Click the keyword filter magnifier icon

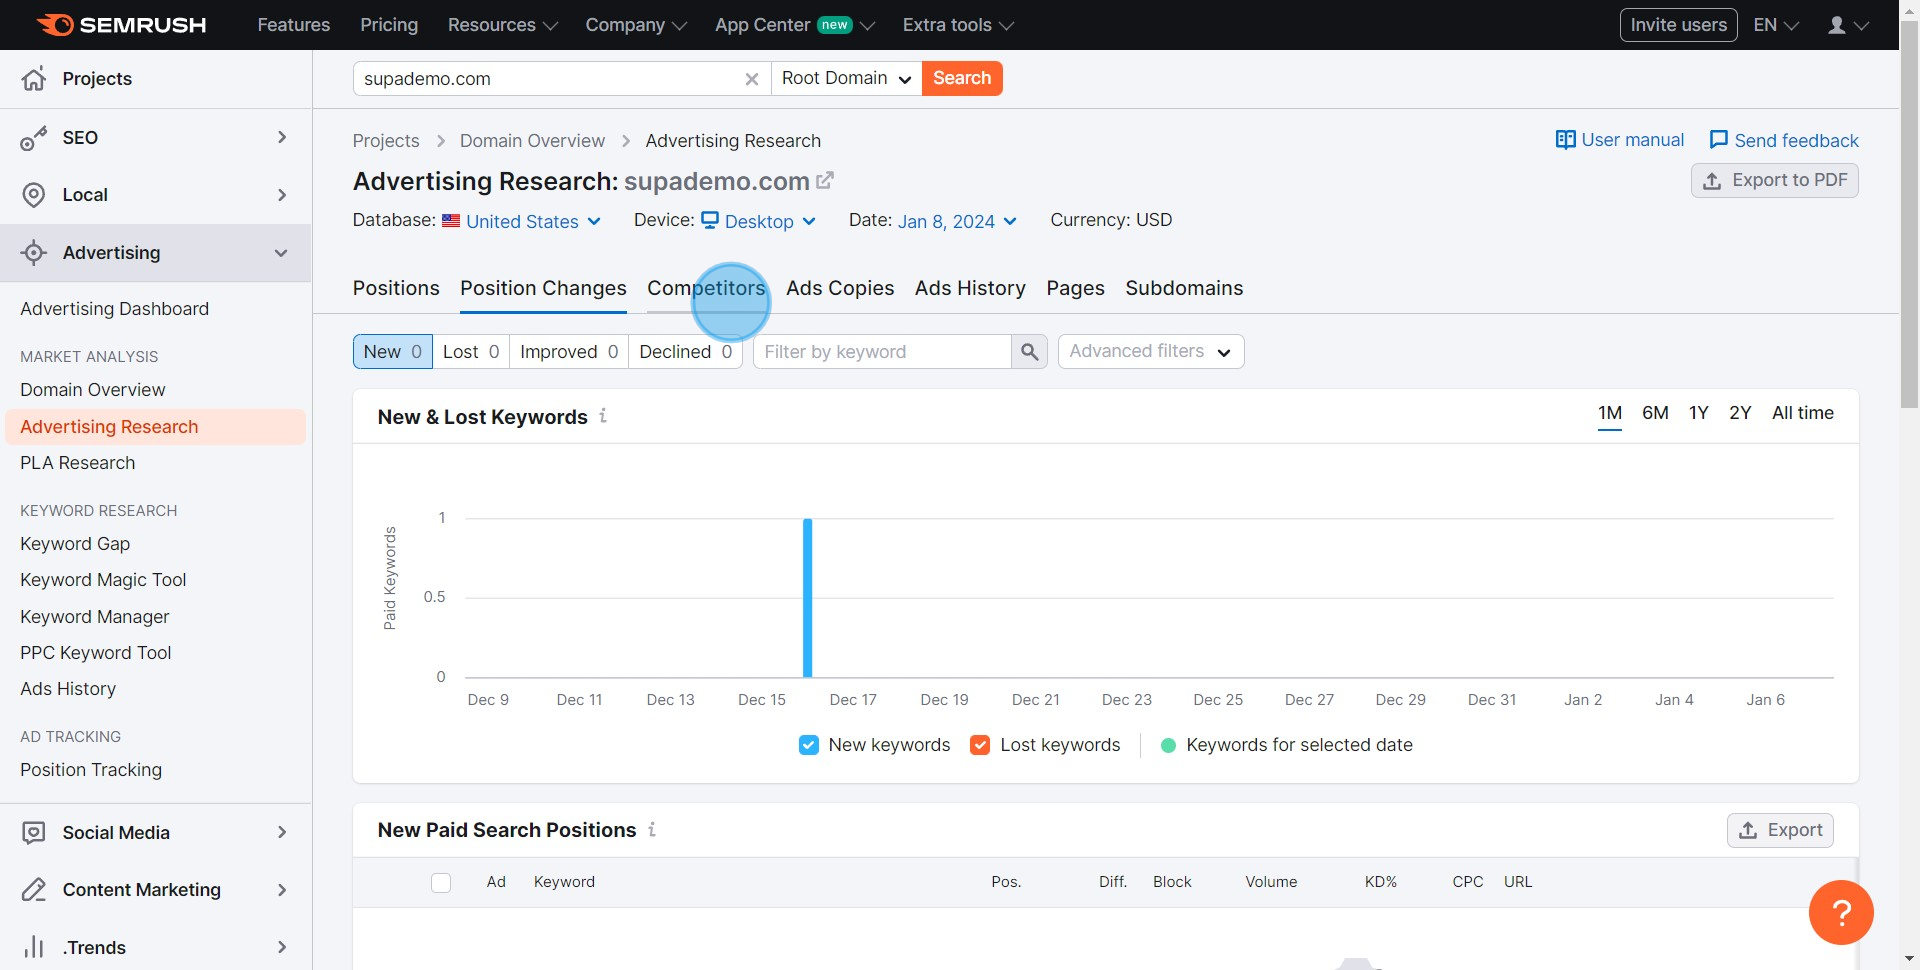click(1029, 352)
